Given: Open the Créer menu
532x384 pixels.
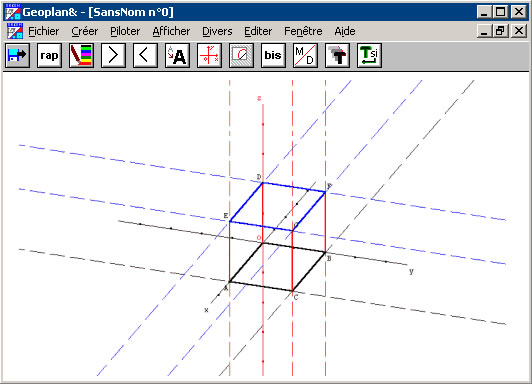Looking at the screenshot, I should pos(84,31).
